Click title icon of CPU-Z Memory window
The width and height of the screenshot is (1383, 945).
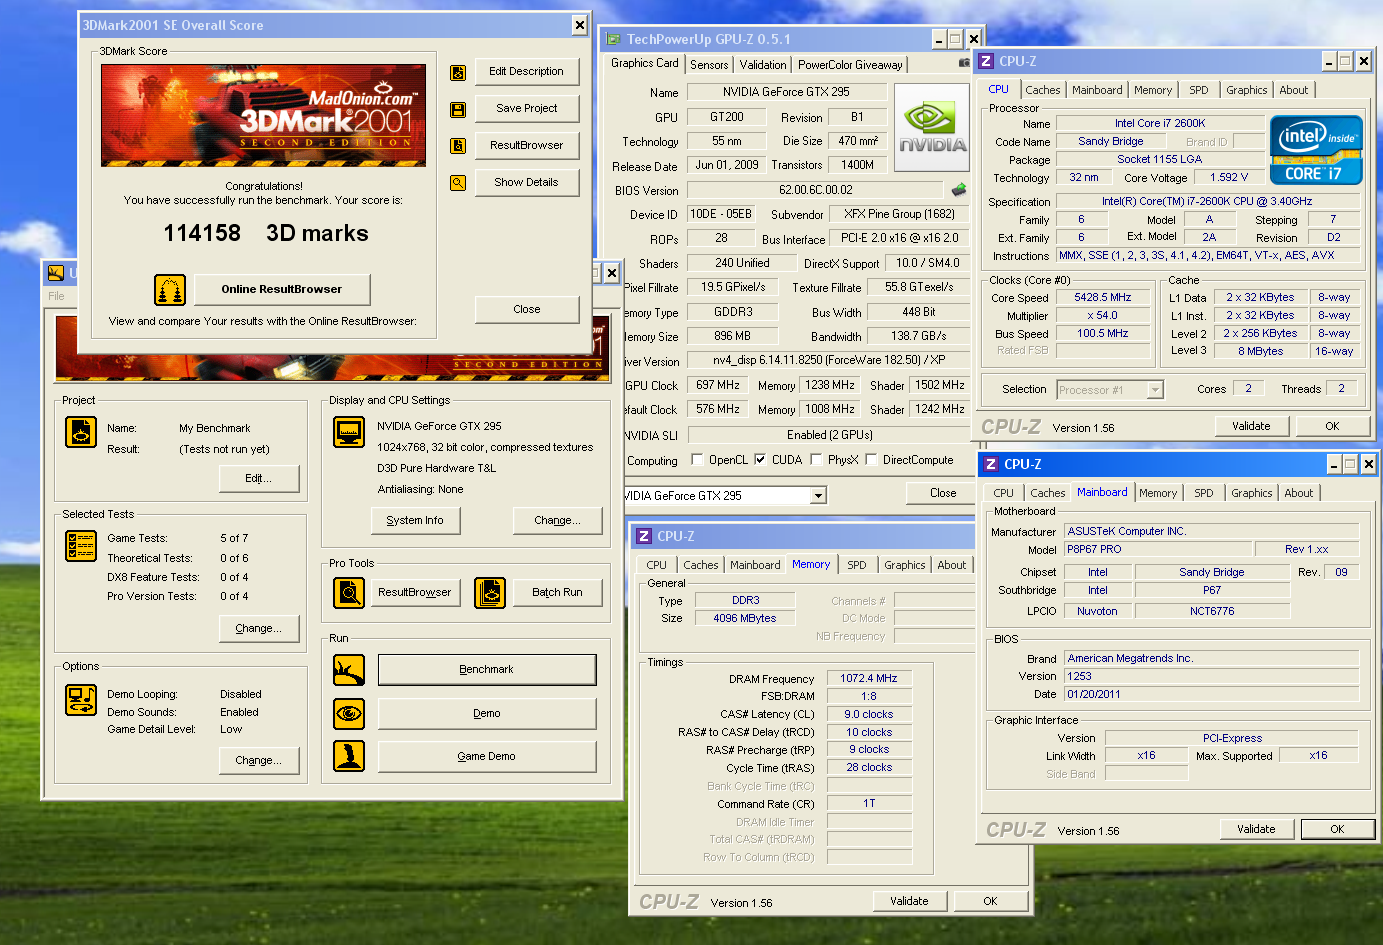click(644, 536)
